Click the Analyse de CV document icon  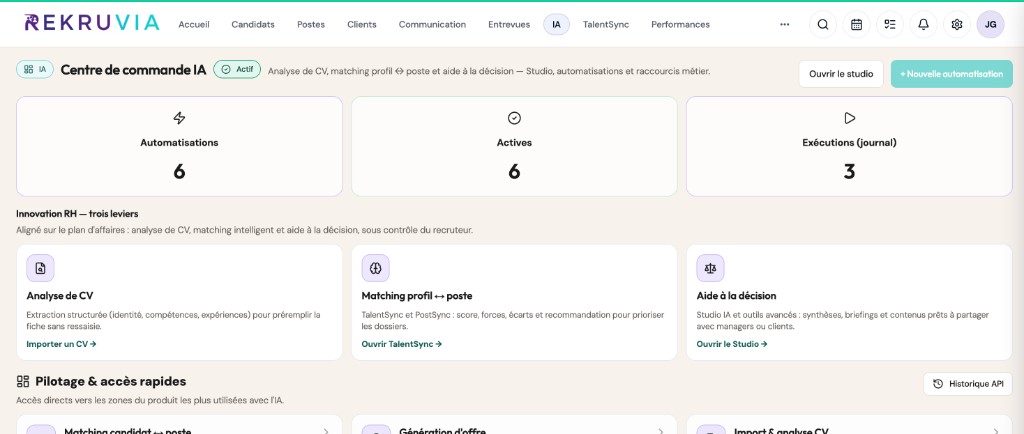[40, 268]
